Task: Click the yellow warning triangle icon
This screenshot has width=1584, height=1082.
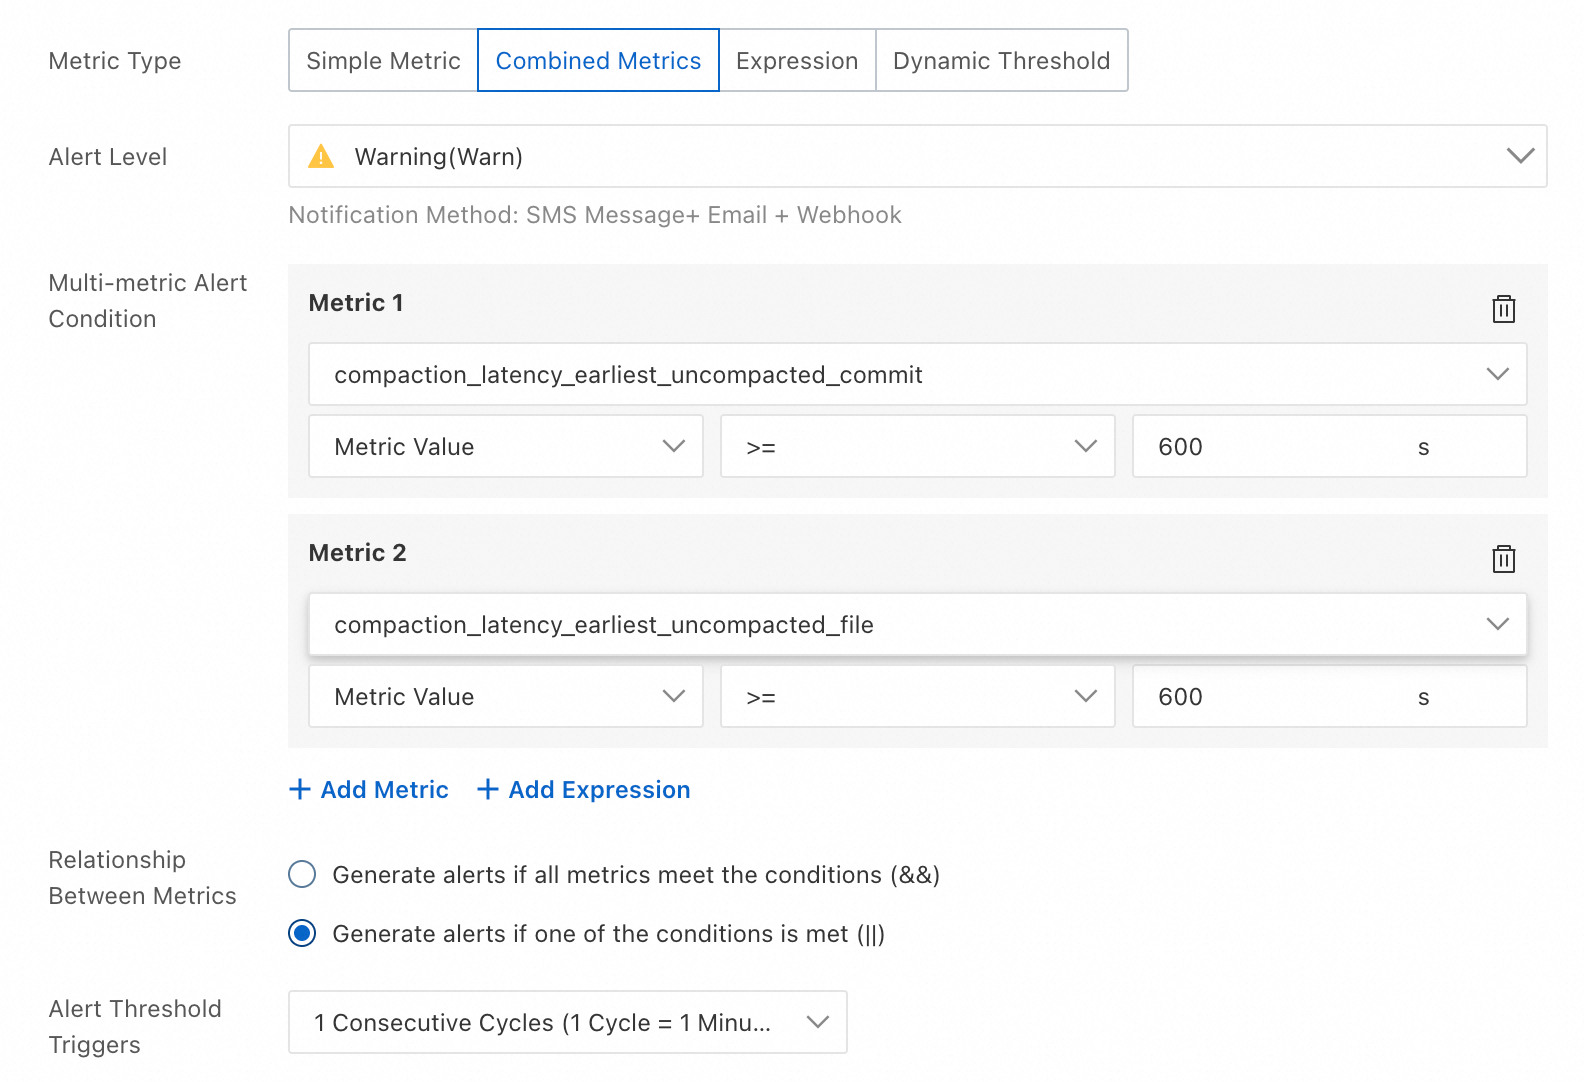Action: click(321, 157)
